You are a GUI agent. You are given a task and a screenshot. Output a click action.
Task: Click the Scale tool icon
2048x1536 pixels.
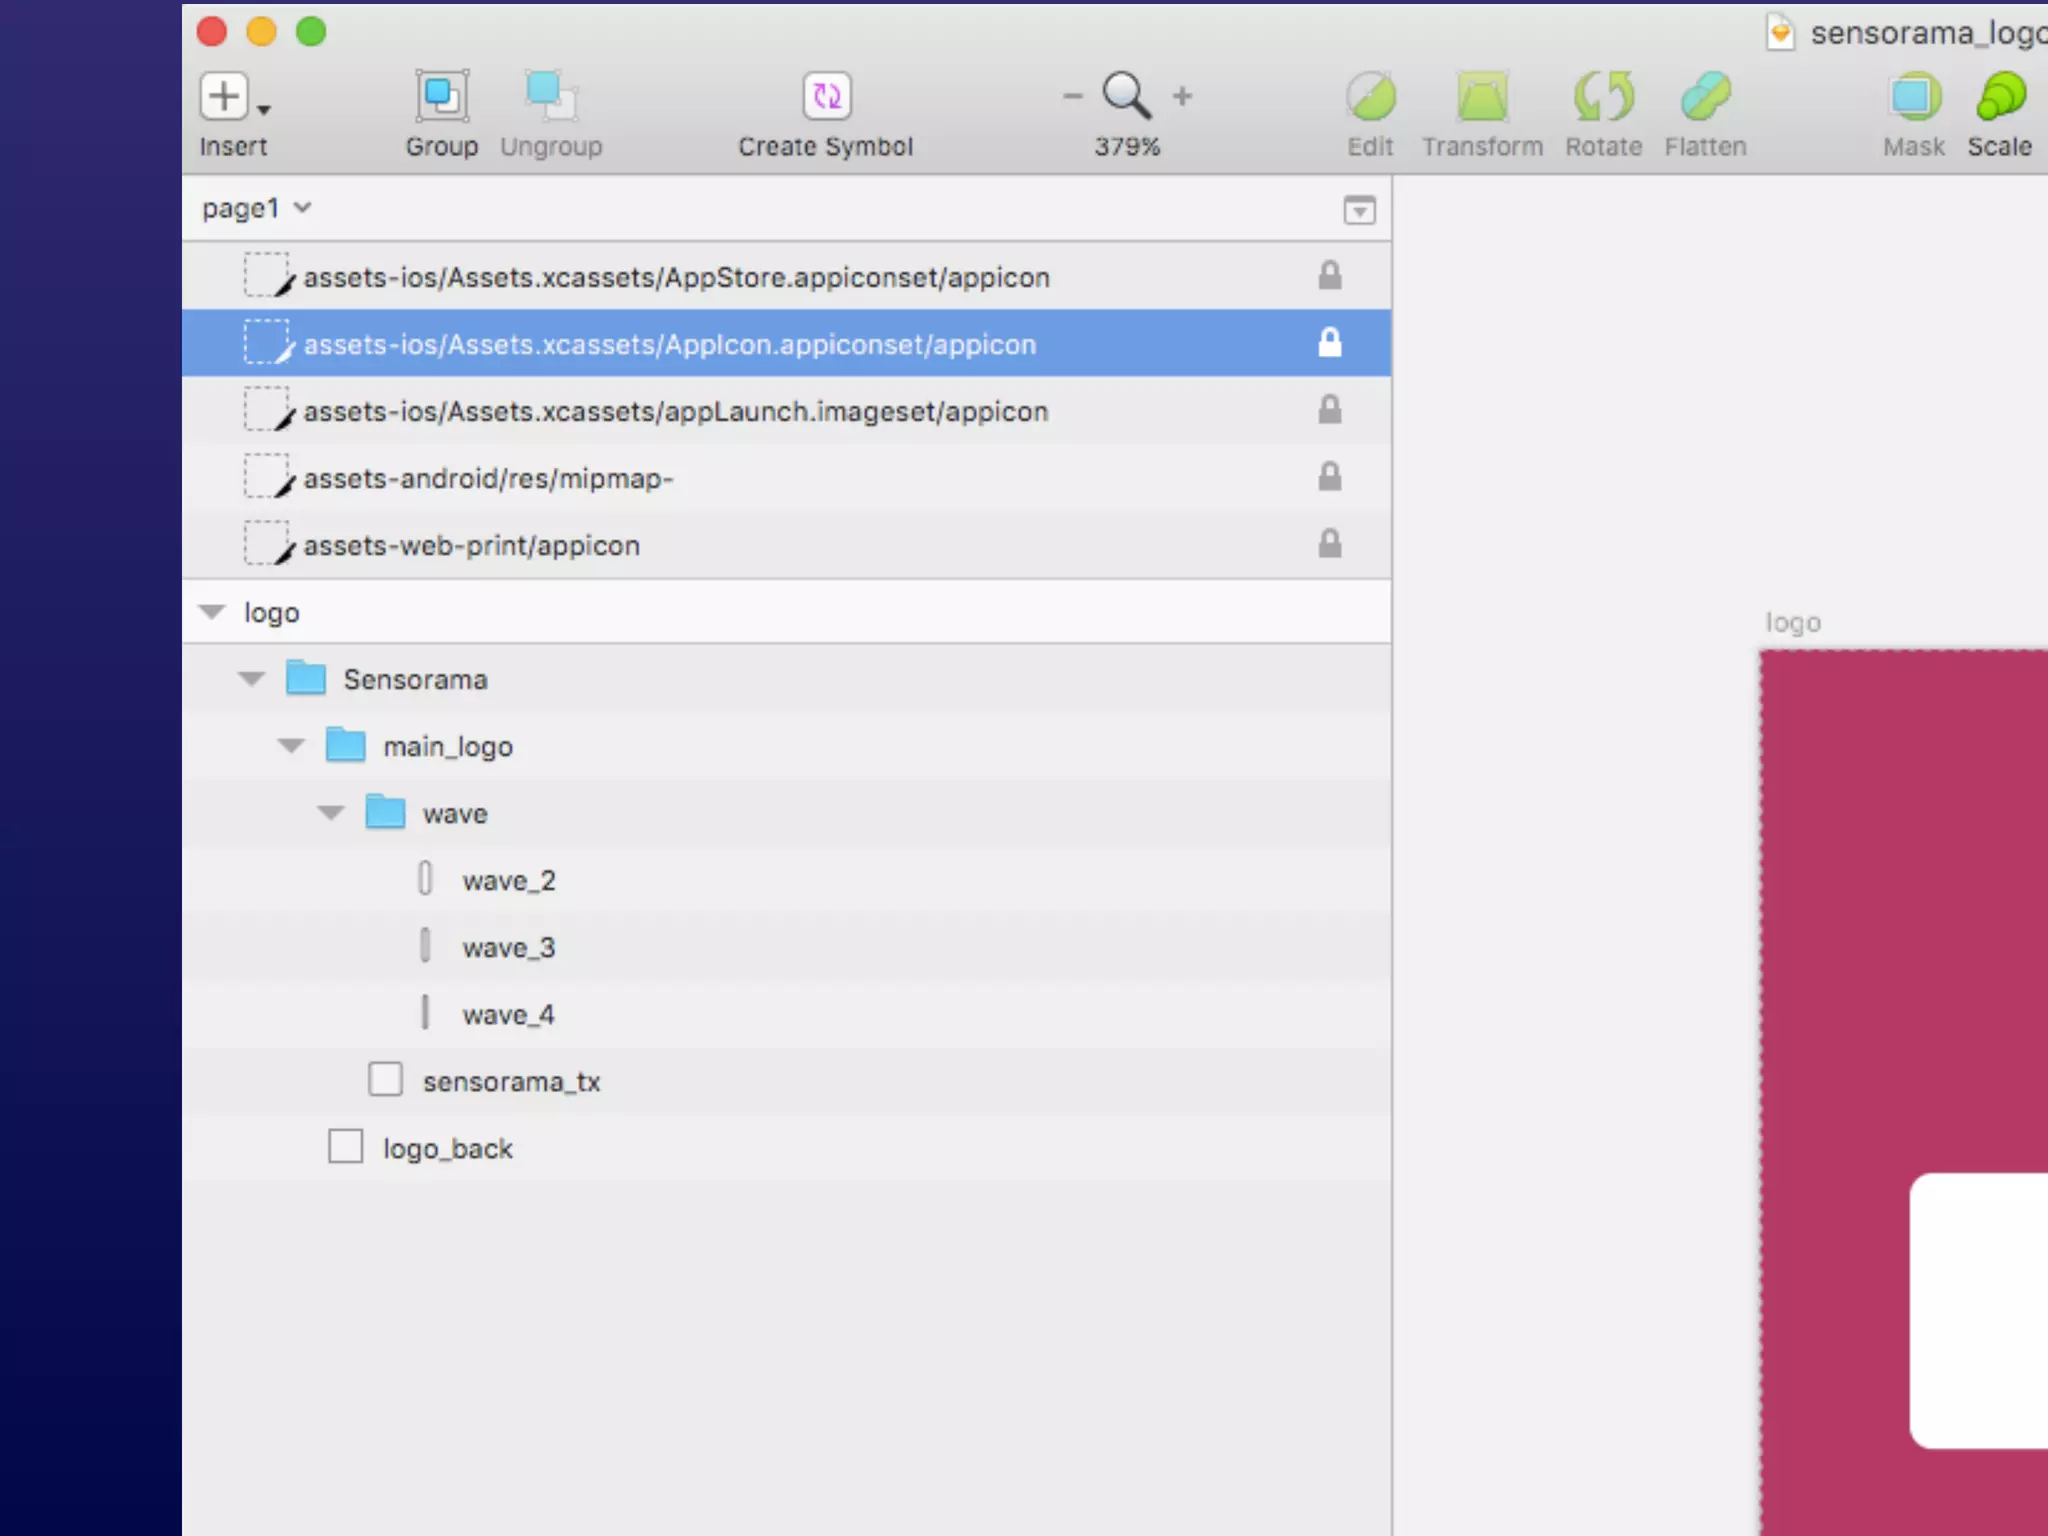tap(2000, 97)
